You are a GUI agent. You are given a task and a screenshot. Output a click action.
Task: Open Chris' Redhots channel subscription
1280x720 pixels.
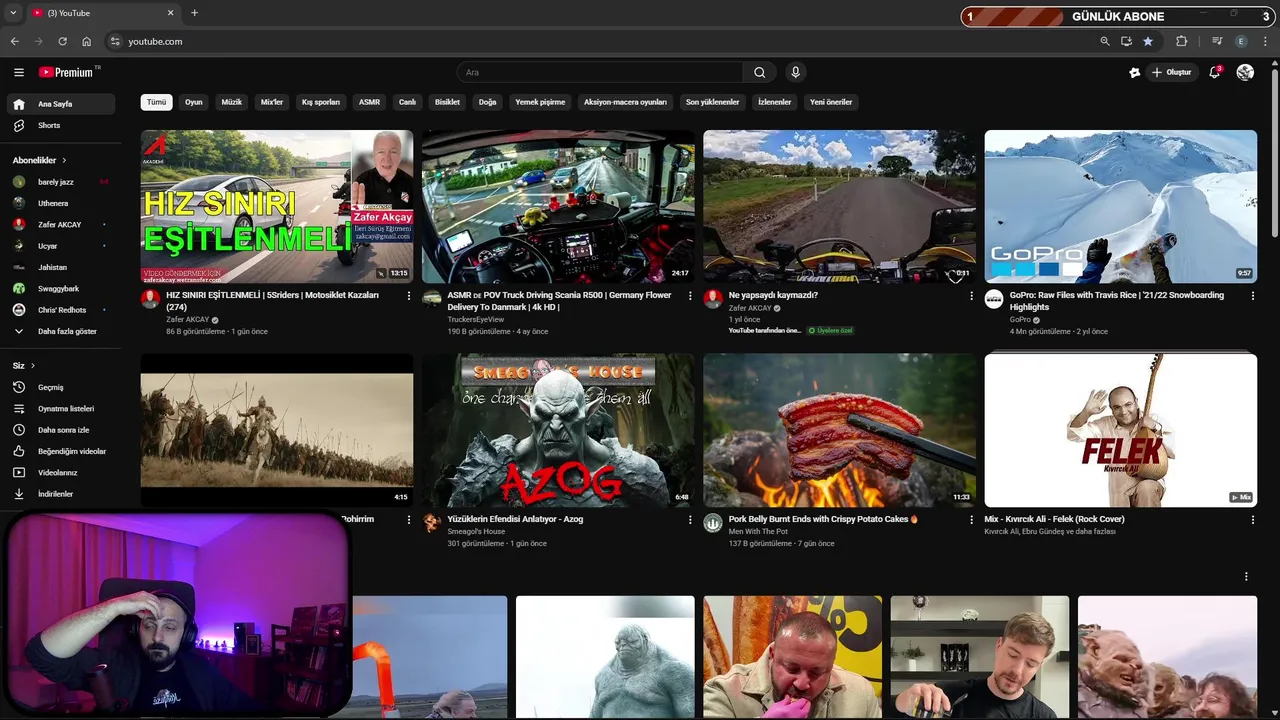[61, 310]
